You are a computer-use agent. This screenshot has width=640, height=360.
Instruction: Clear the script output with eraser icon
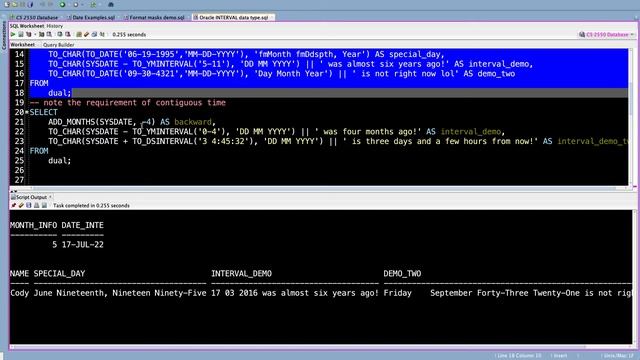click(21, 205)
